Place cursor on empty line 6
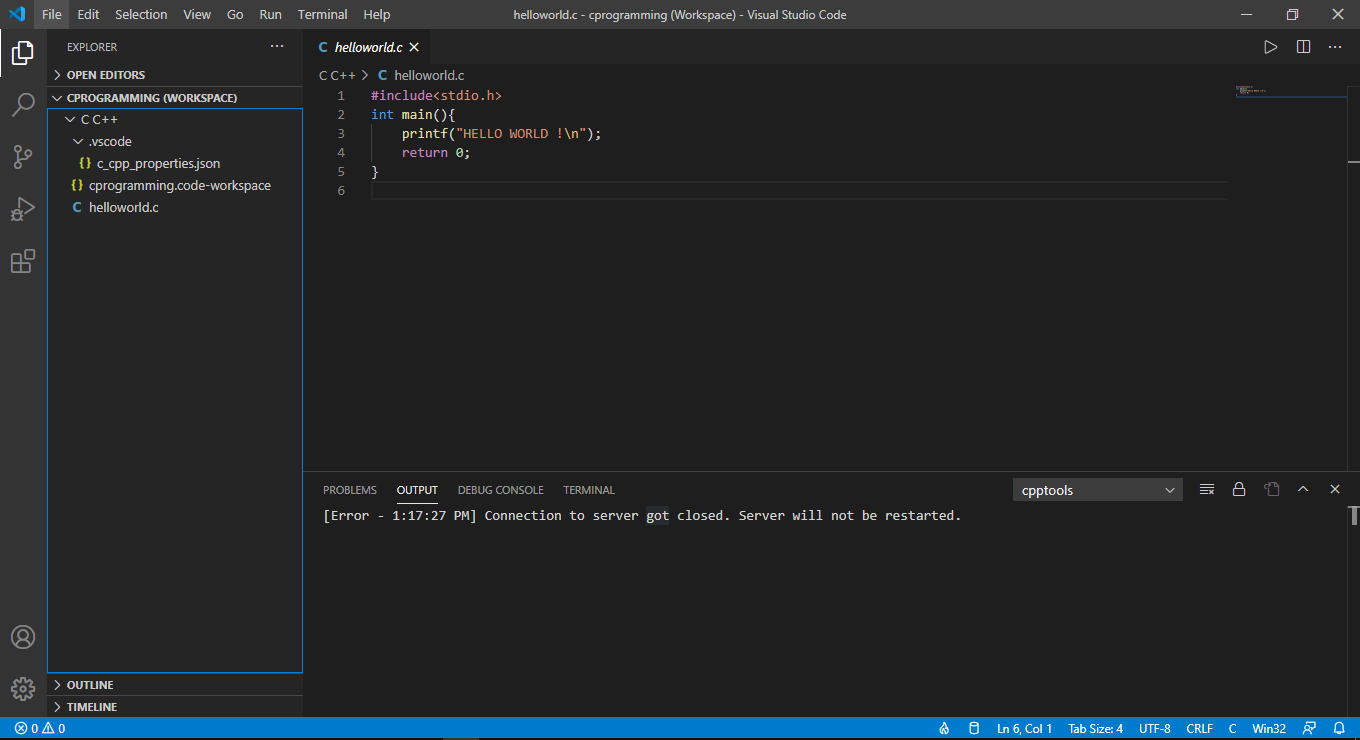Screen dimensions: 1360x740 click(798, 191)
